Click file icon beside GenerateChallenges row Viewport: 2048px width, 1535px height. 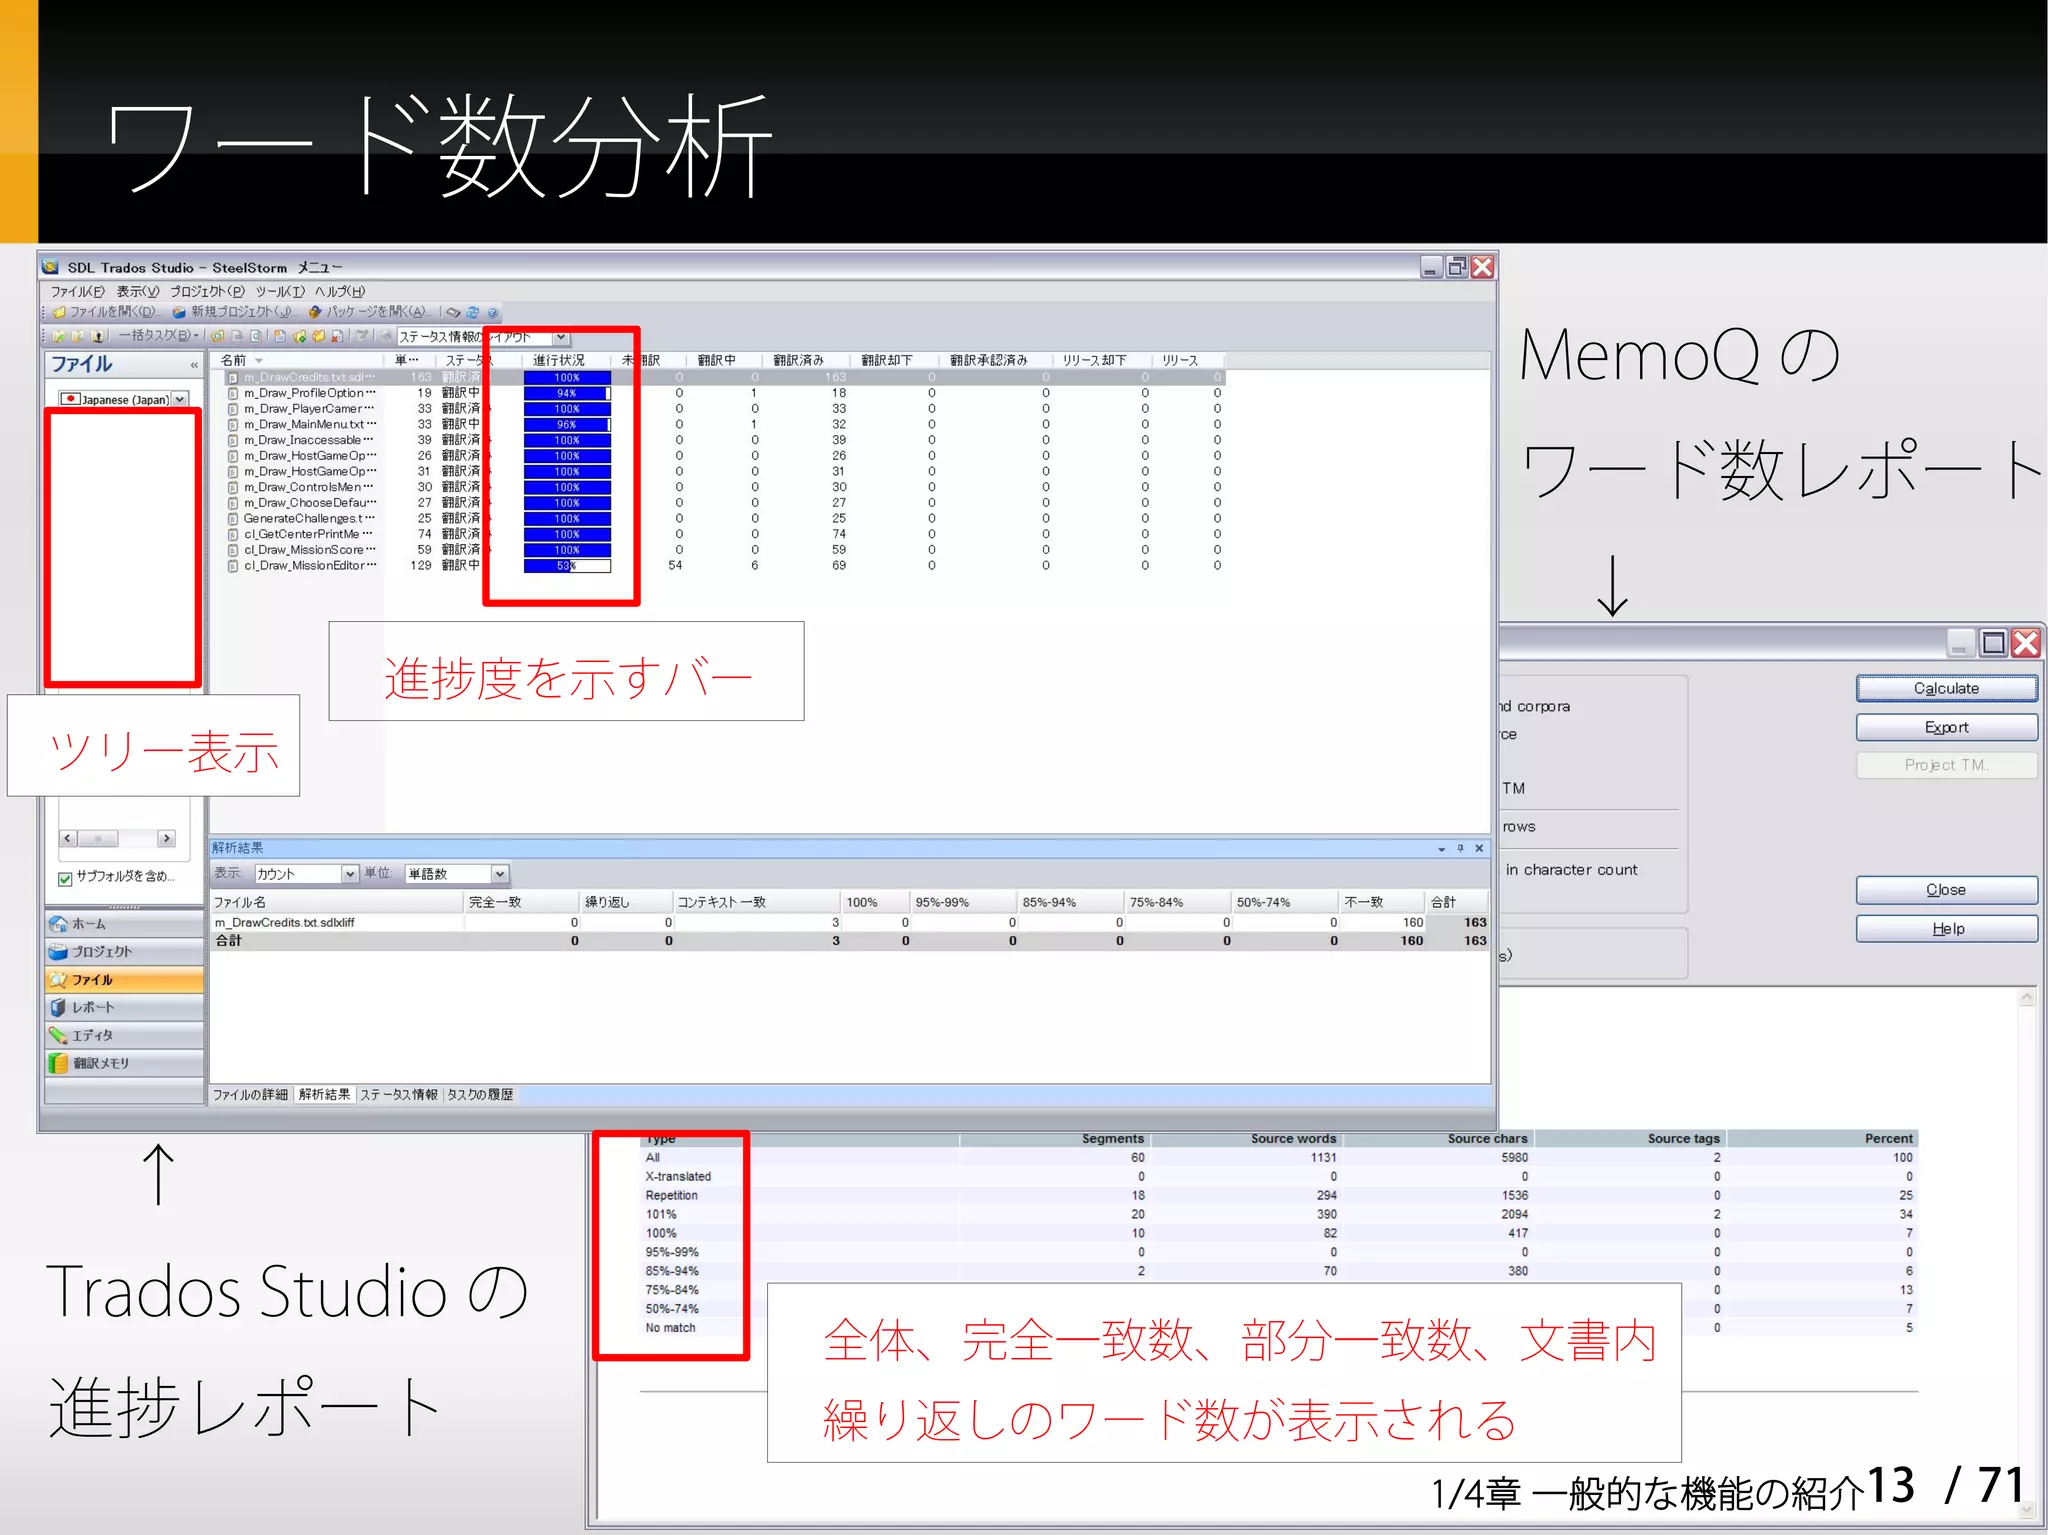tap(232, 519)
